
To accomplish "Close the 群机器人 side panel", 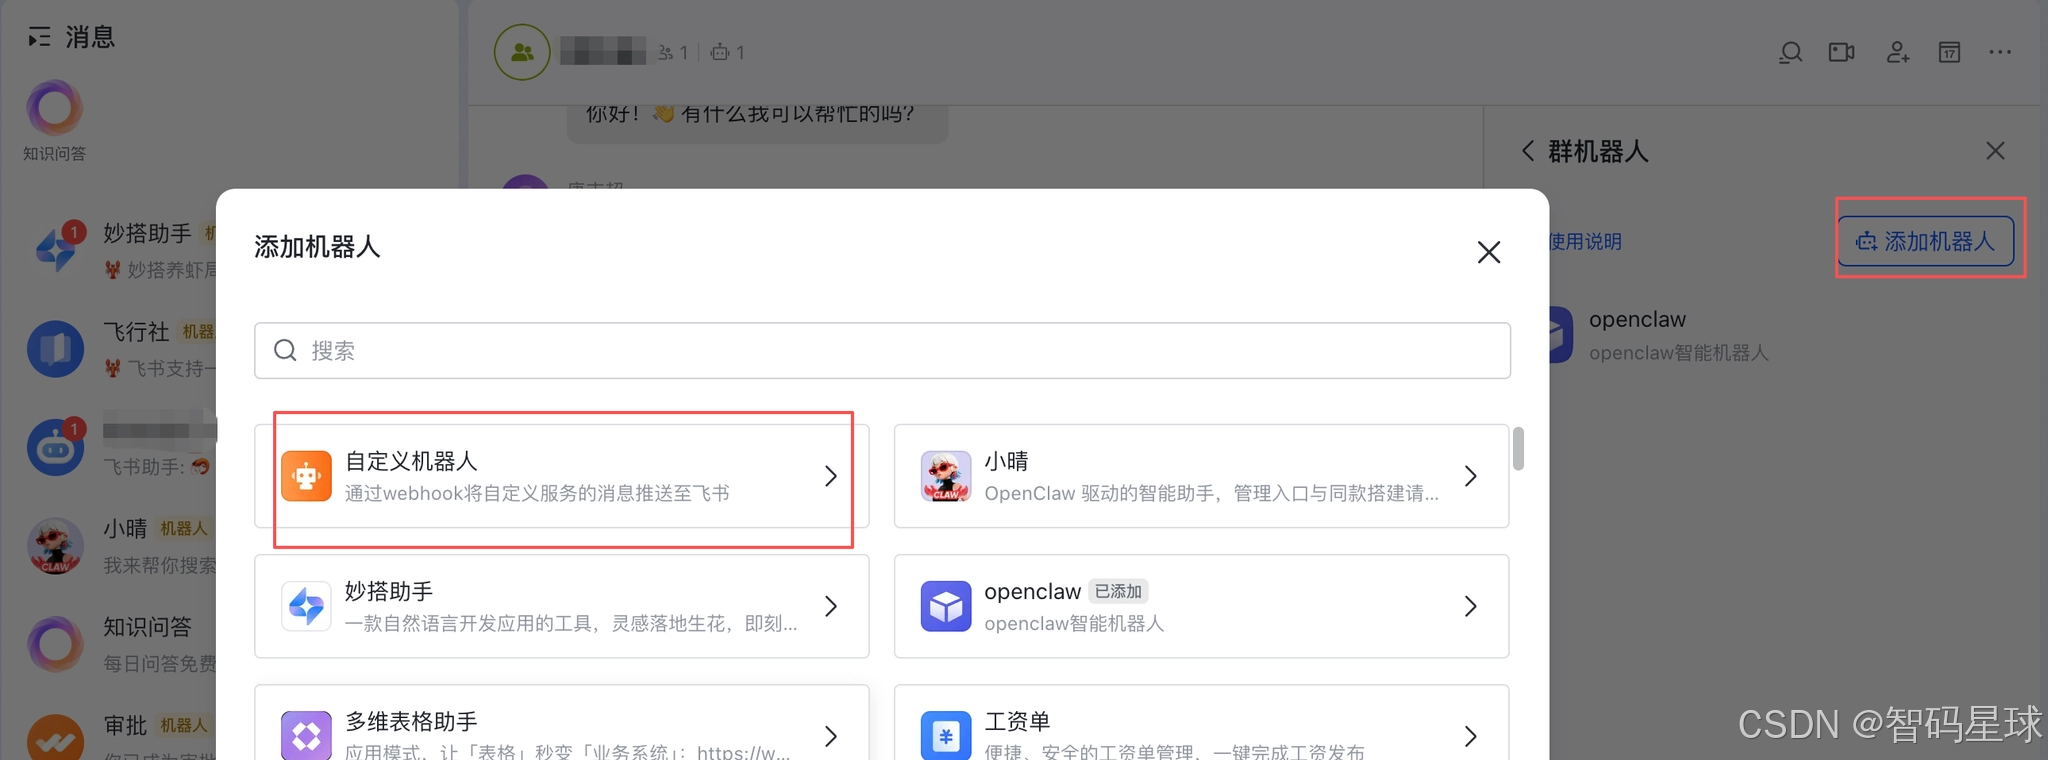I will pyautogui.click(x=1995, y=151).
